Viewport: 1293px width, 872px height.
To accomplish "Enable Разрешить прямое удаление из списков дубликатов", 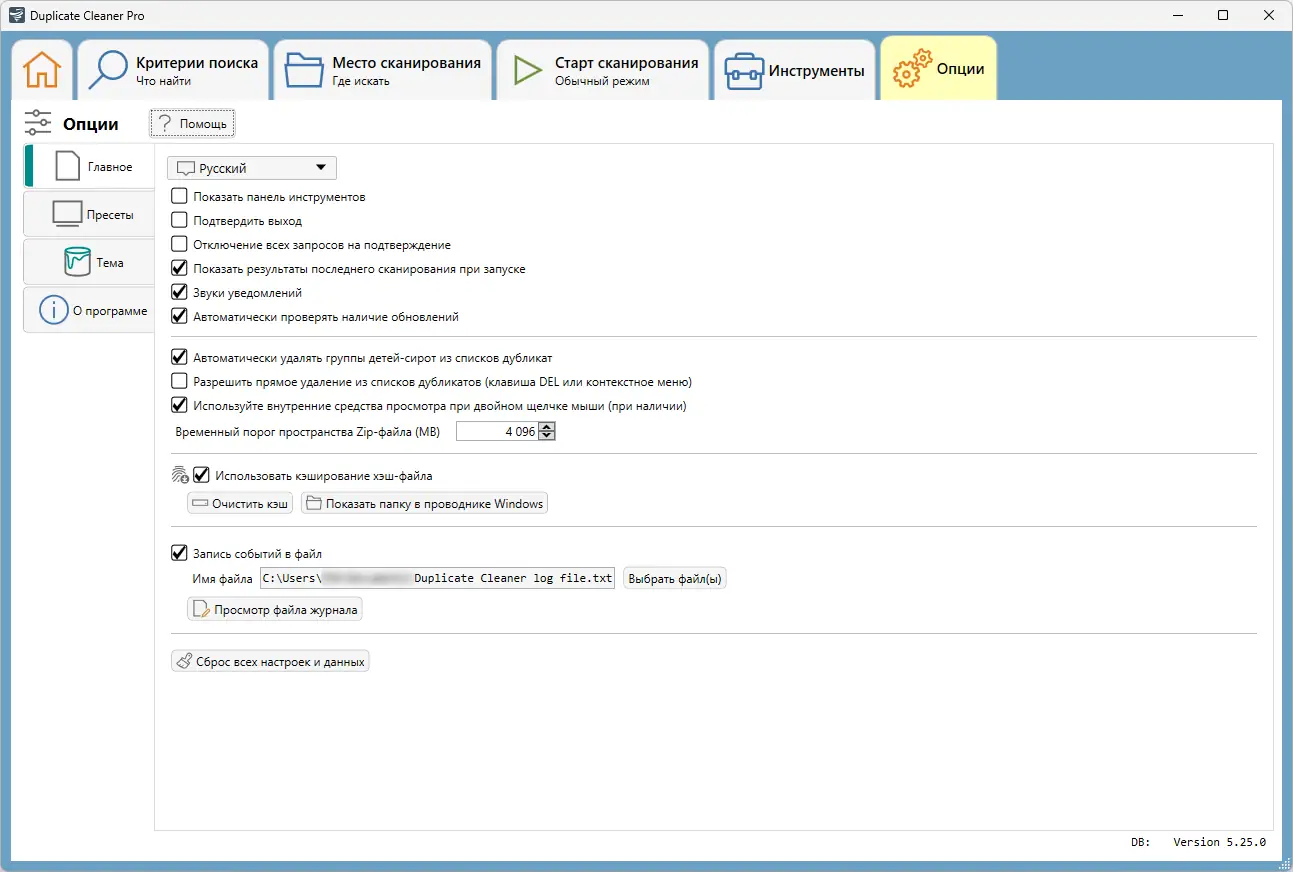I will click(x=179, y=381).
